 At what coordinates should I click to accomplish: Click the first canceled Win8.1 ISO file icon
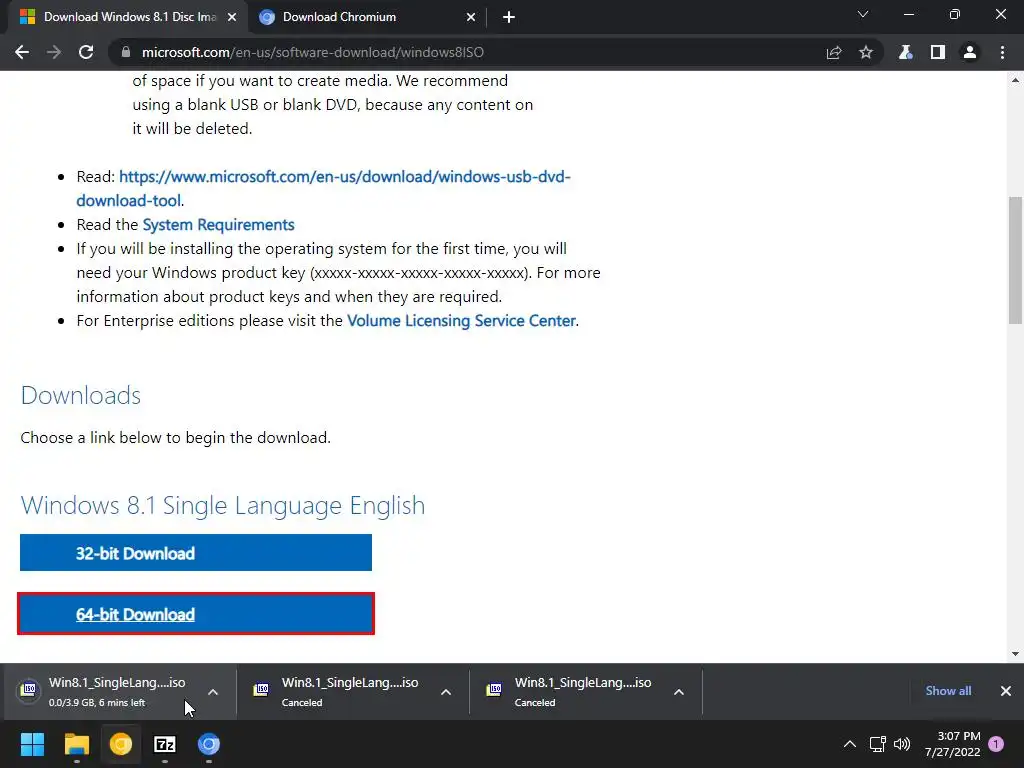click(x=261, y=689)
